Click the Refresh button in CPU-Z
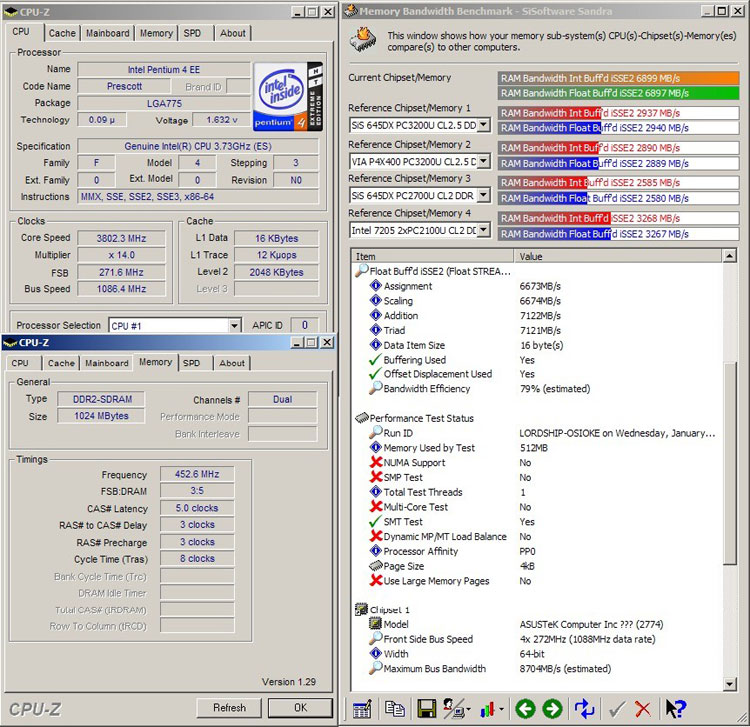 click(x=229, y=708)
